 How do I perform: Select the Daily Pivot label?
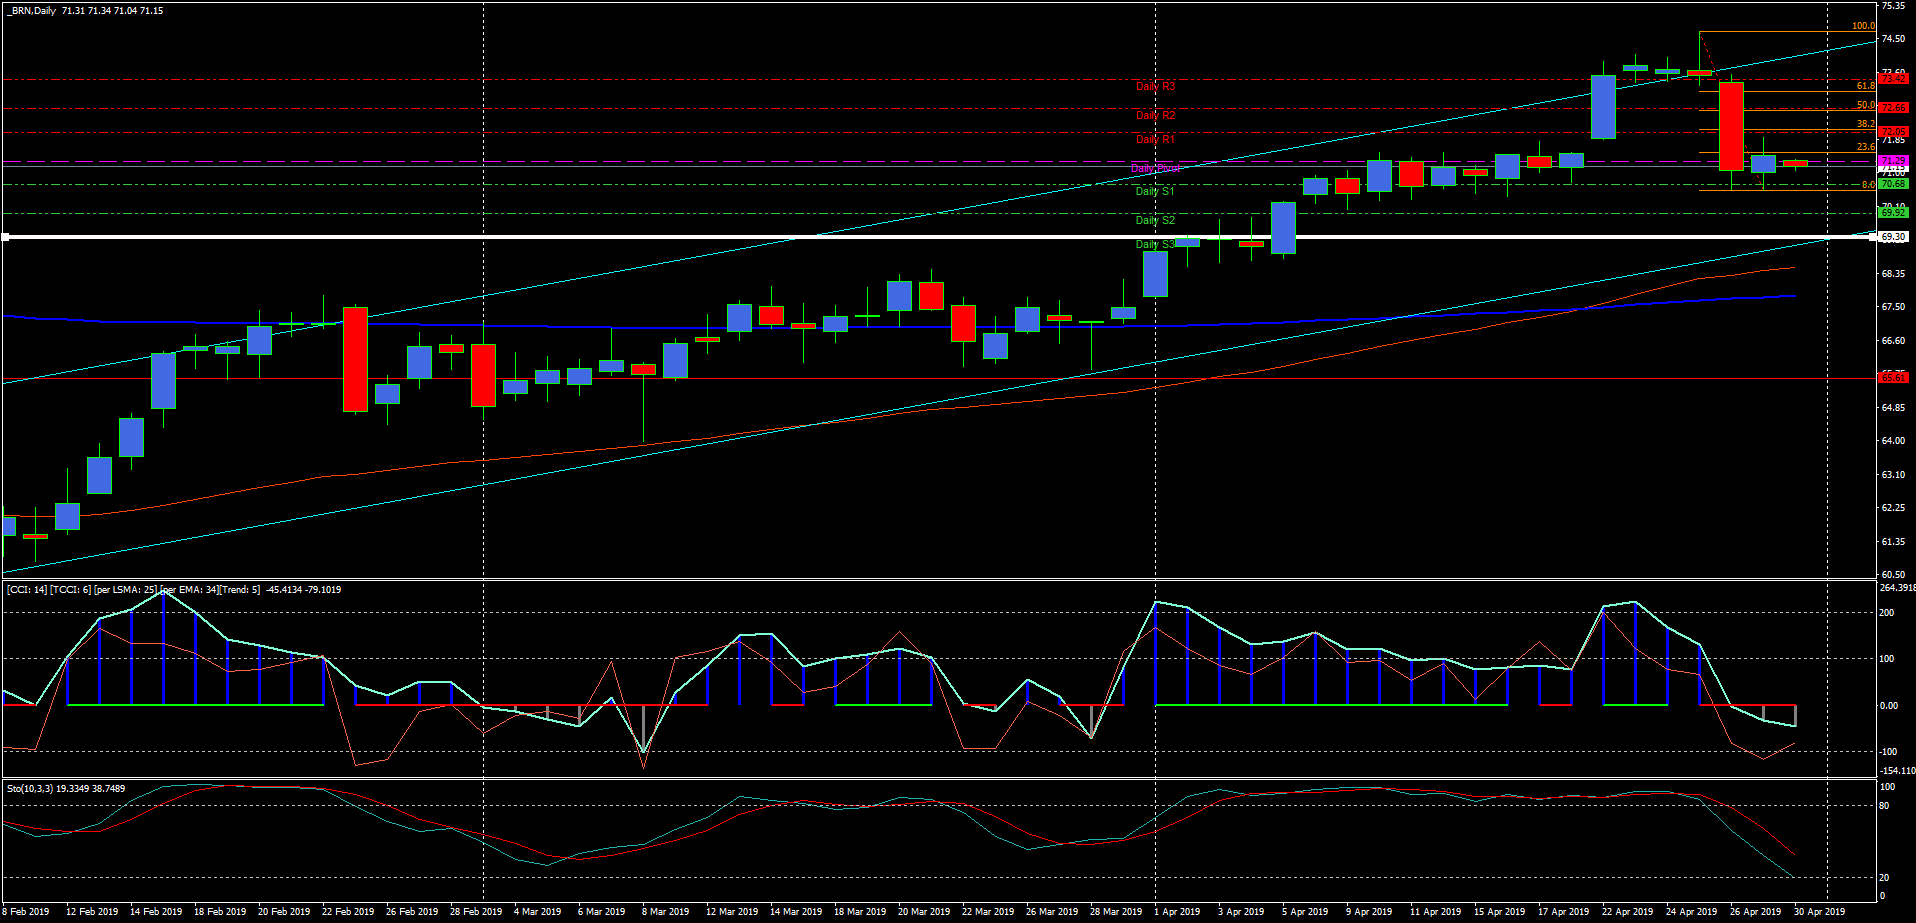(1155, 168)
